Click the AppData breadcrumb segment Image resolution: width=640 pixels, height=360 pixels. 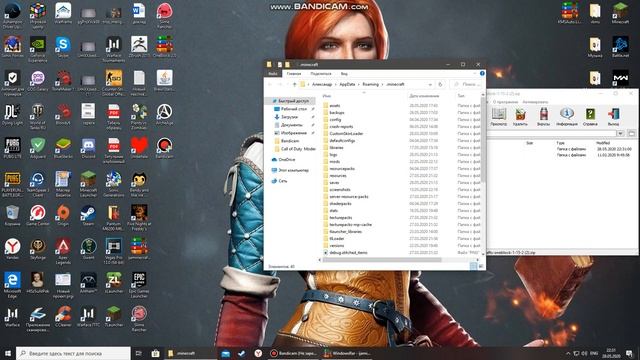click(347, 84)
